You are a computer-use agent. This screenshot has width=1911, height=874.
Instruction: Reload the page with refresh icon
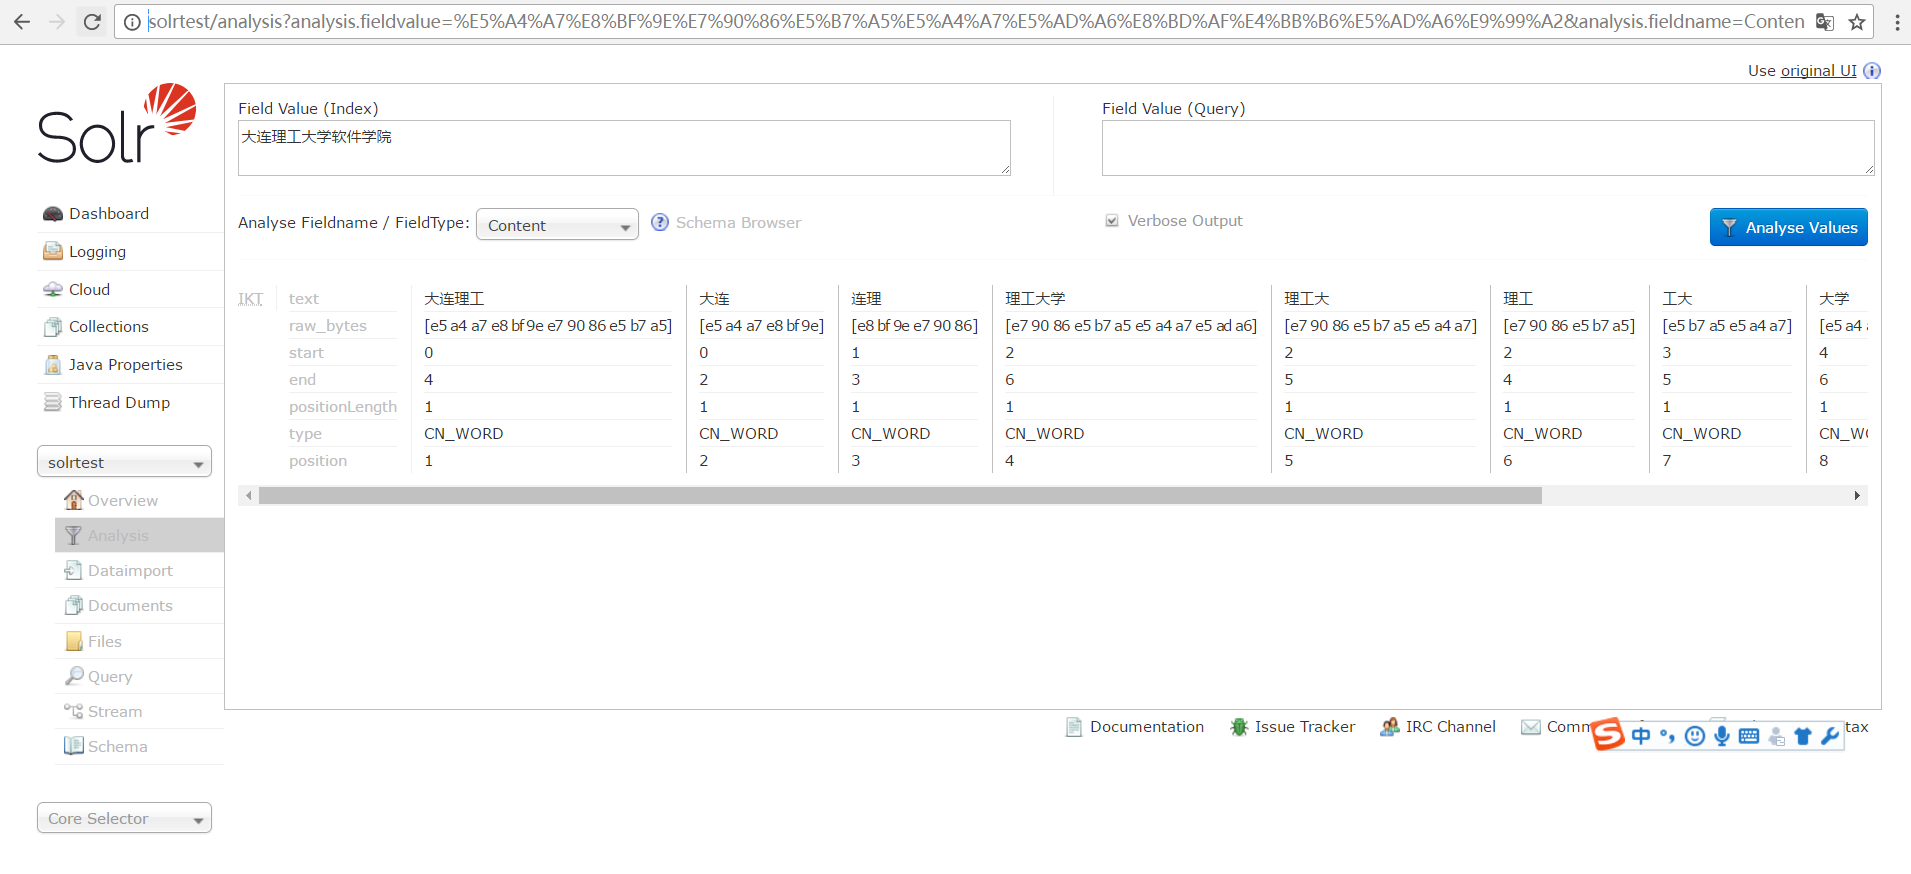[92, 21]
